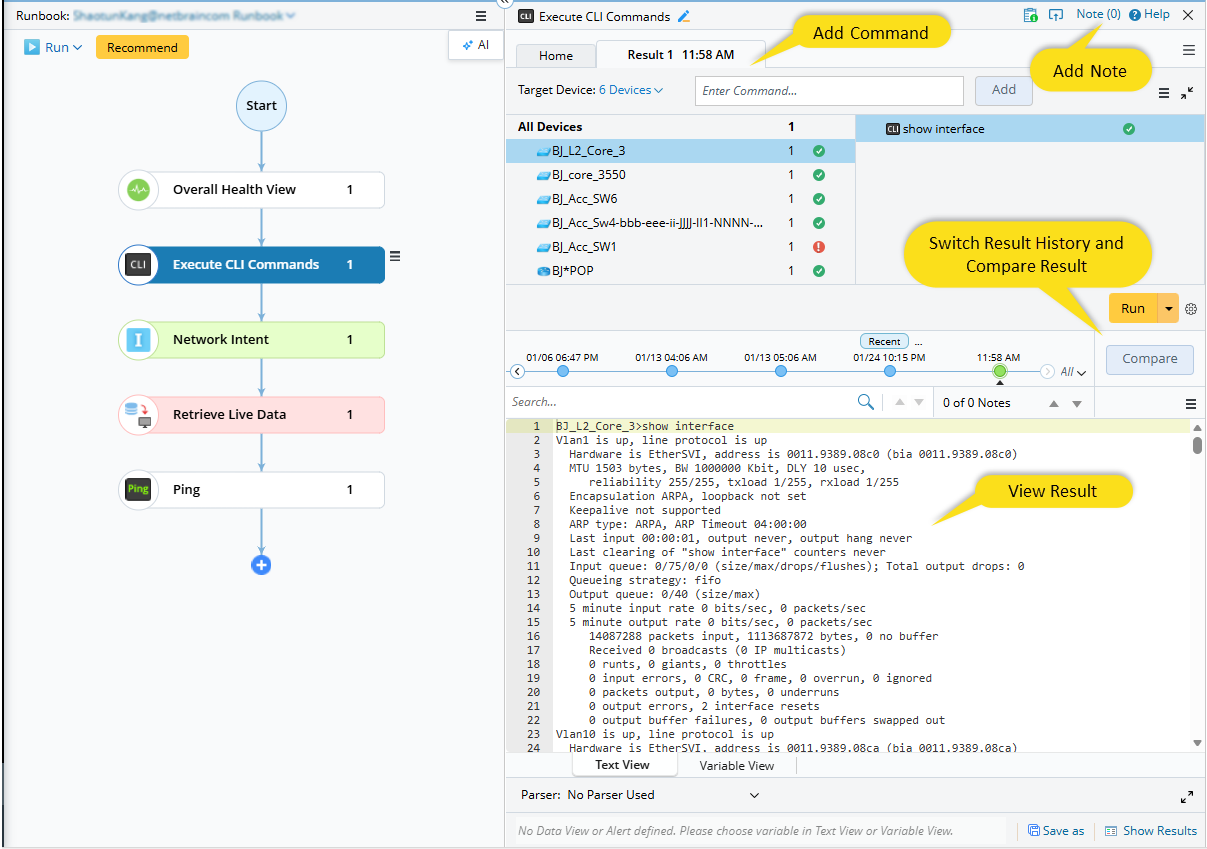Jump to previous note arrow
Viewport: 1207px width, 849px height.
(x=1053, y=404)
